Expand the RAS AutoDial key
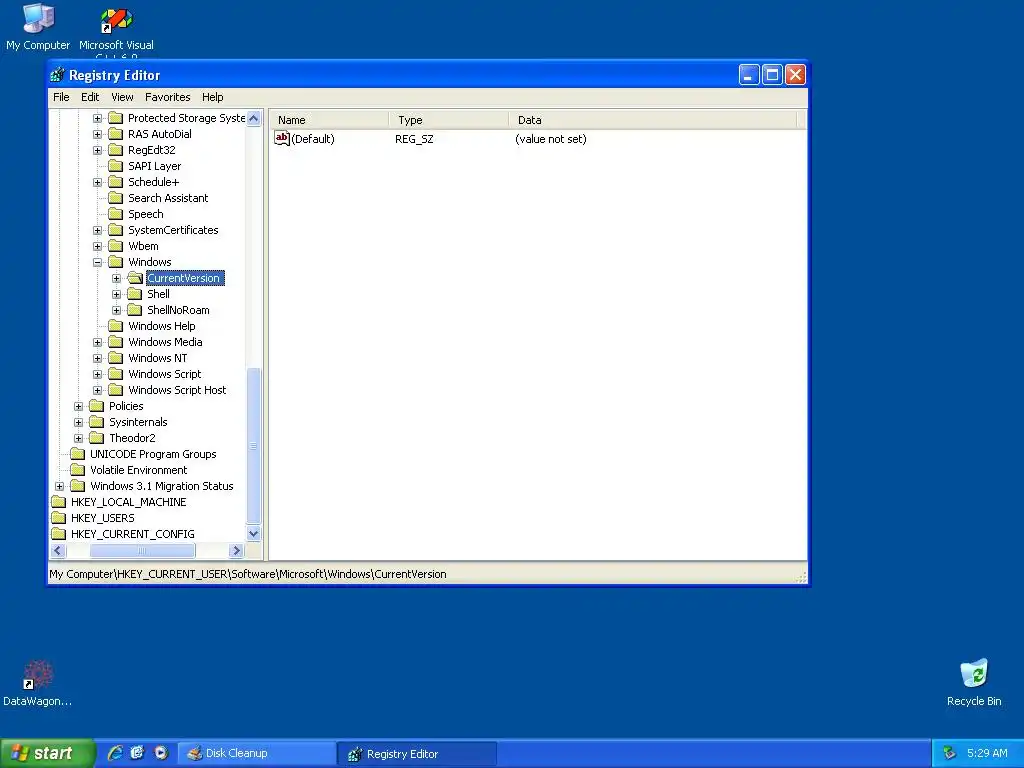Viewport: 1024px width, 768px height. pyautogui.click(x=97, y=135)
